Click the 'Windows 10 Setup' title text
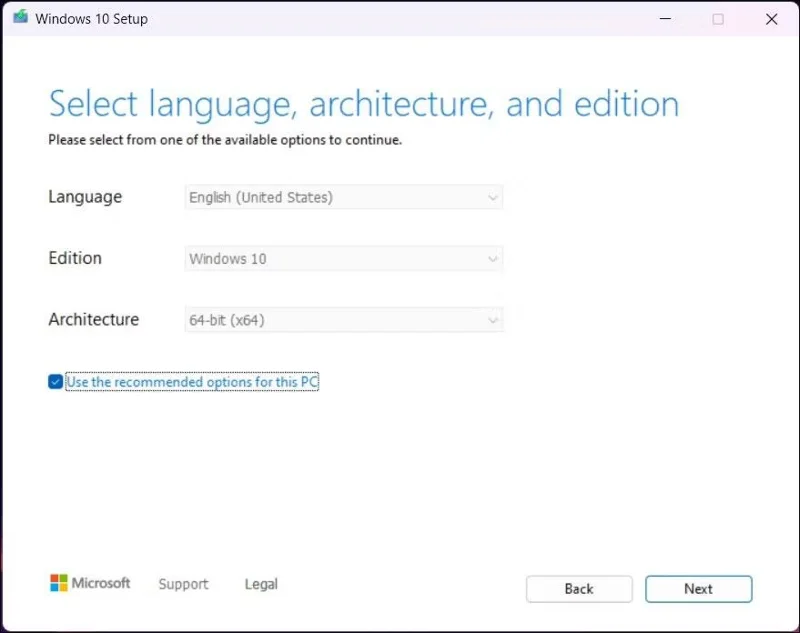This screenshot has height=633, width=800. pyautogui.click(x=91, y=19)
